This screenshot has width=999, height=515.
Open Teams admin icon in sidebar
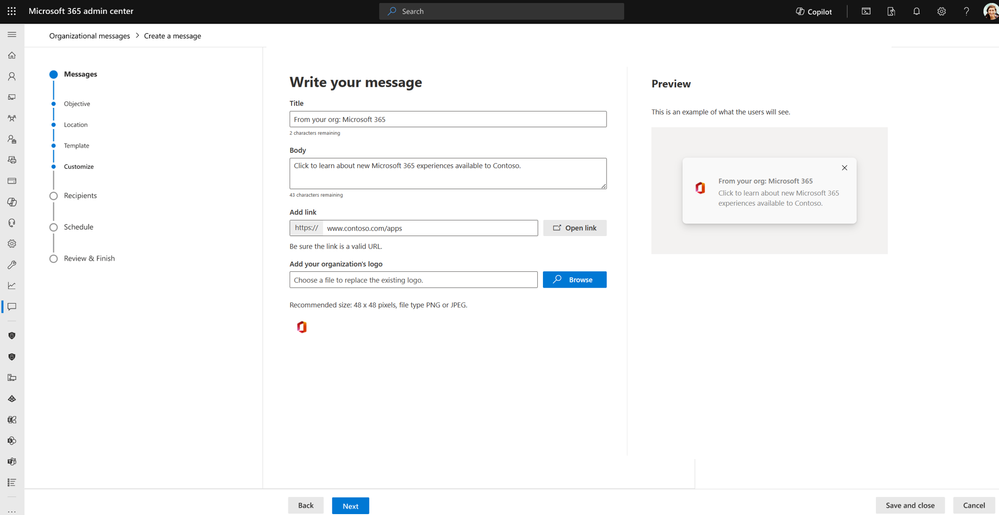(11, 461)
